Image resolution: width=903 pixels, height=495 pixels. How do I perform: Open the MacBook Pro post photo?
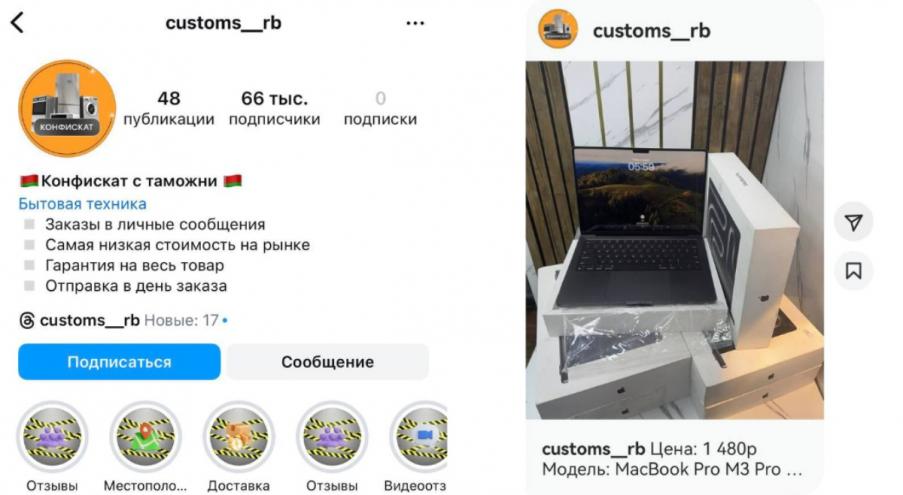674,240
